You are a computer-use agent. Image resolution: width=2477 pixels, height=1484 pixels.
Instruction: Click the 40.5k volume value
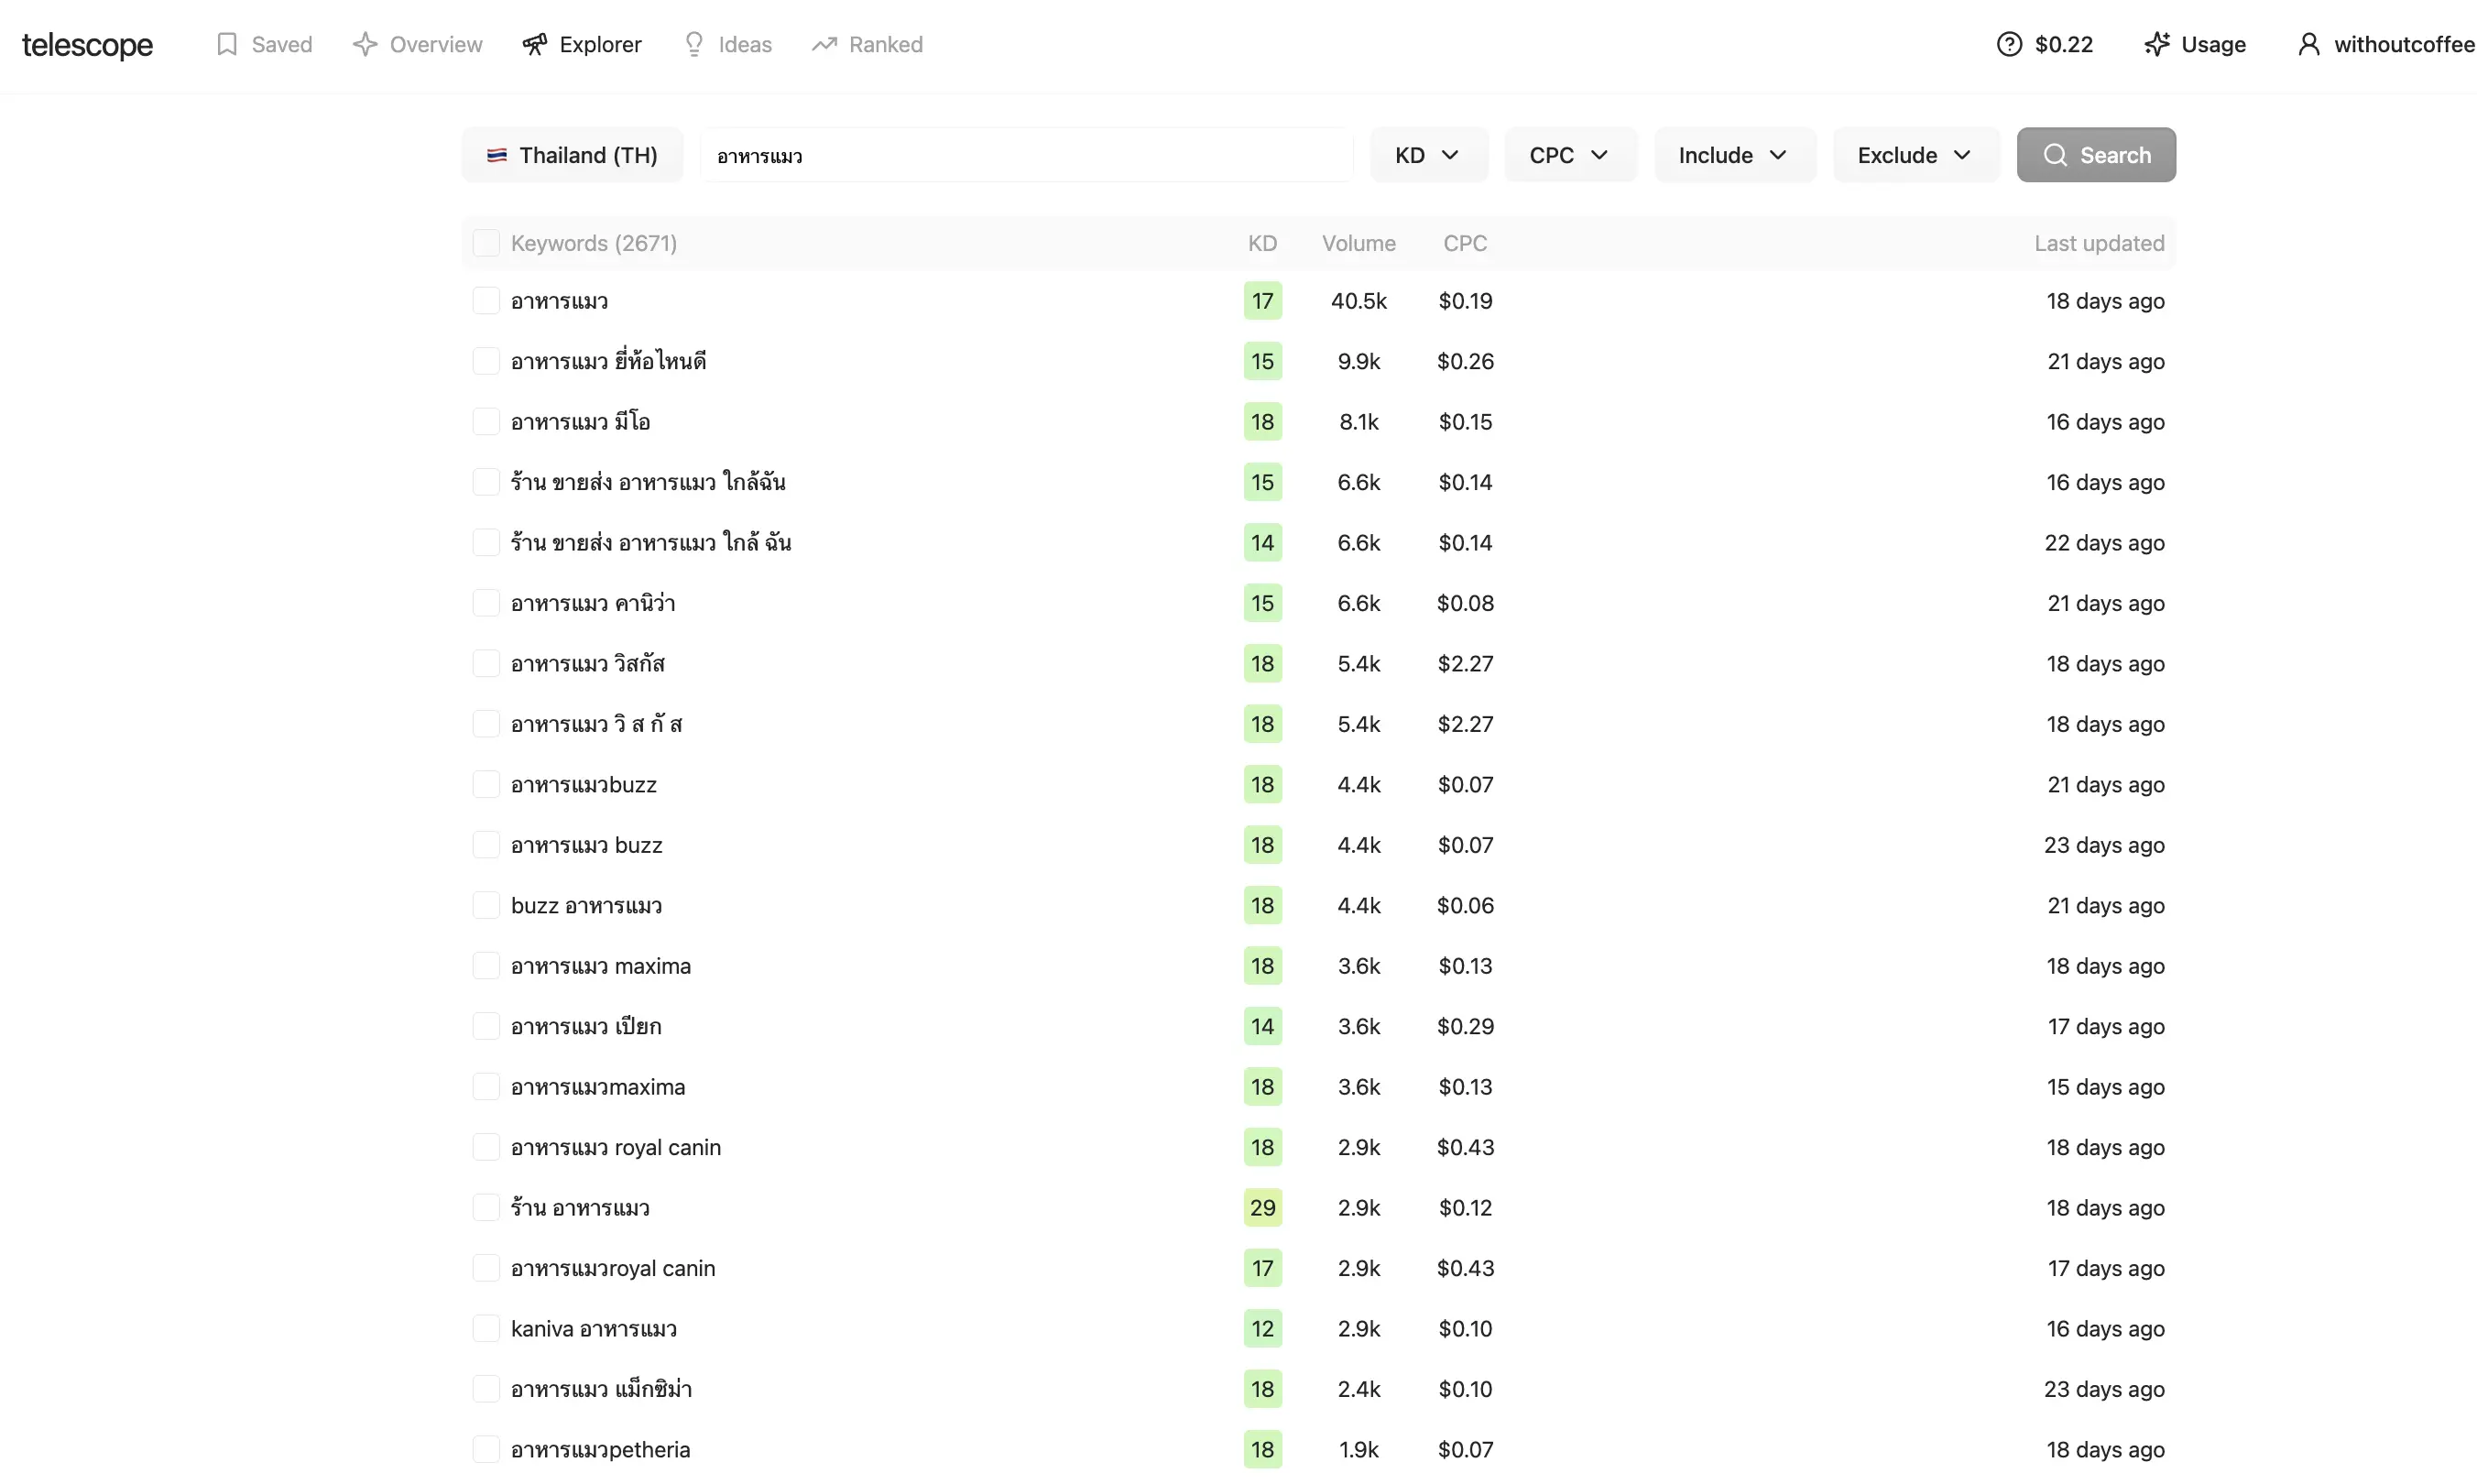pyautogui.click(x=1358, y=301)
